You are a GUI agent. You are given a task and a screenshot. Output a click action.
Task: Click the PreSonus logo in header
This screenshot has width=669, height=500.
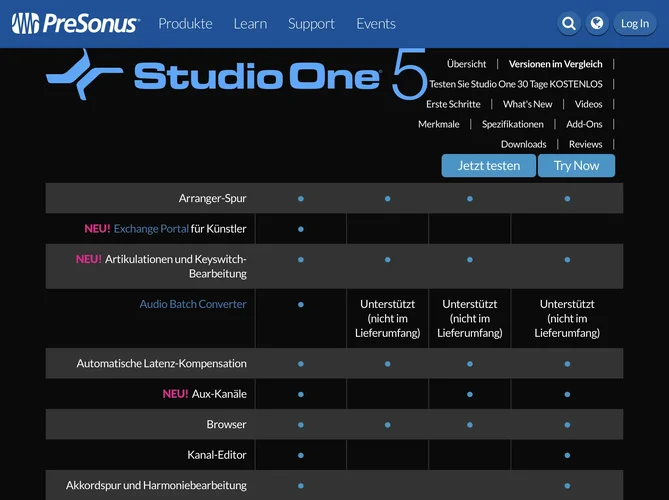(x=75, y=24)
